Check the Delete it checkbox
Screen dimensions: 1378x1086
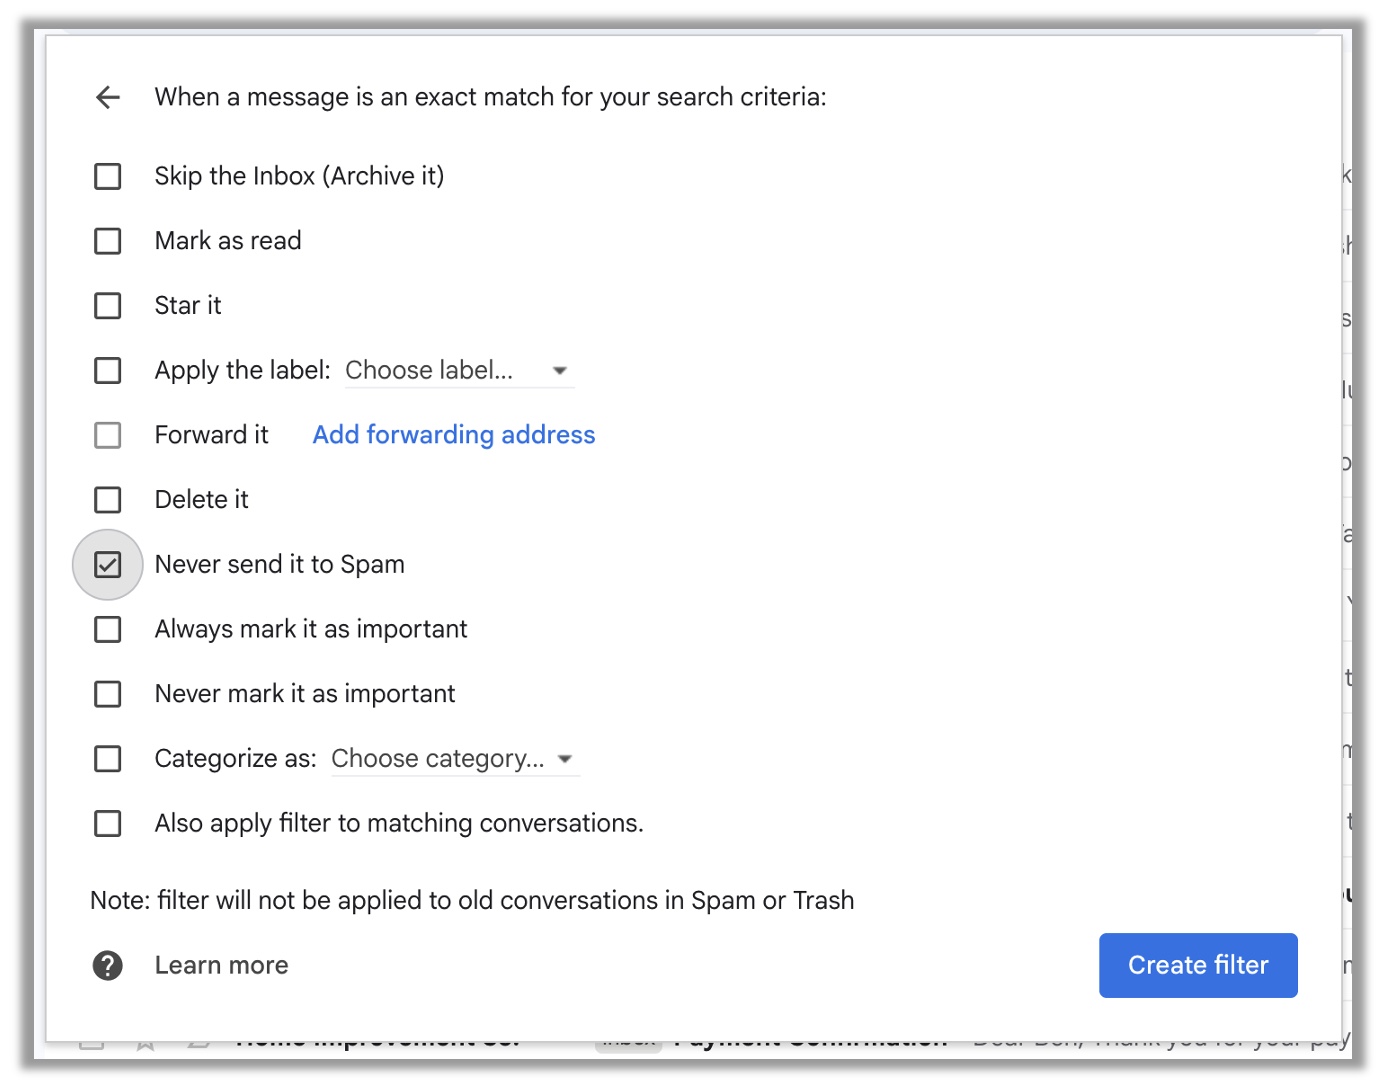108,500
